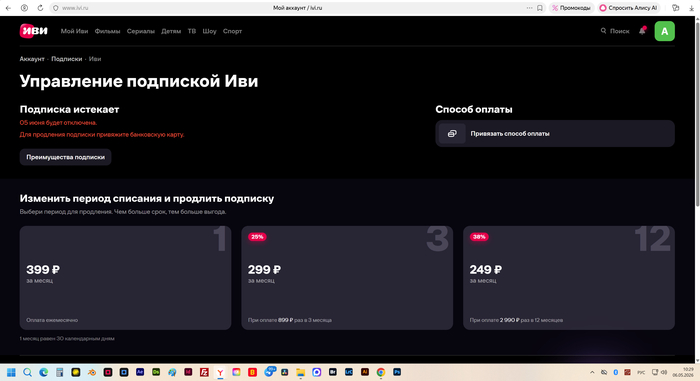Click 'При оплате 899 ₽ раз в 3 месяца'

point(290,320)
